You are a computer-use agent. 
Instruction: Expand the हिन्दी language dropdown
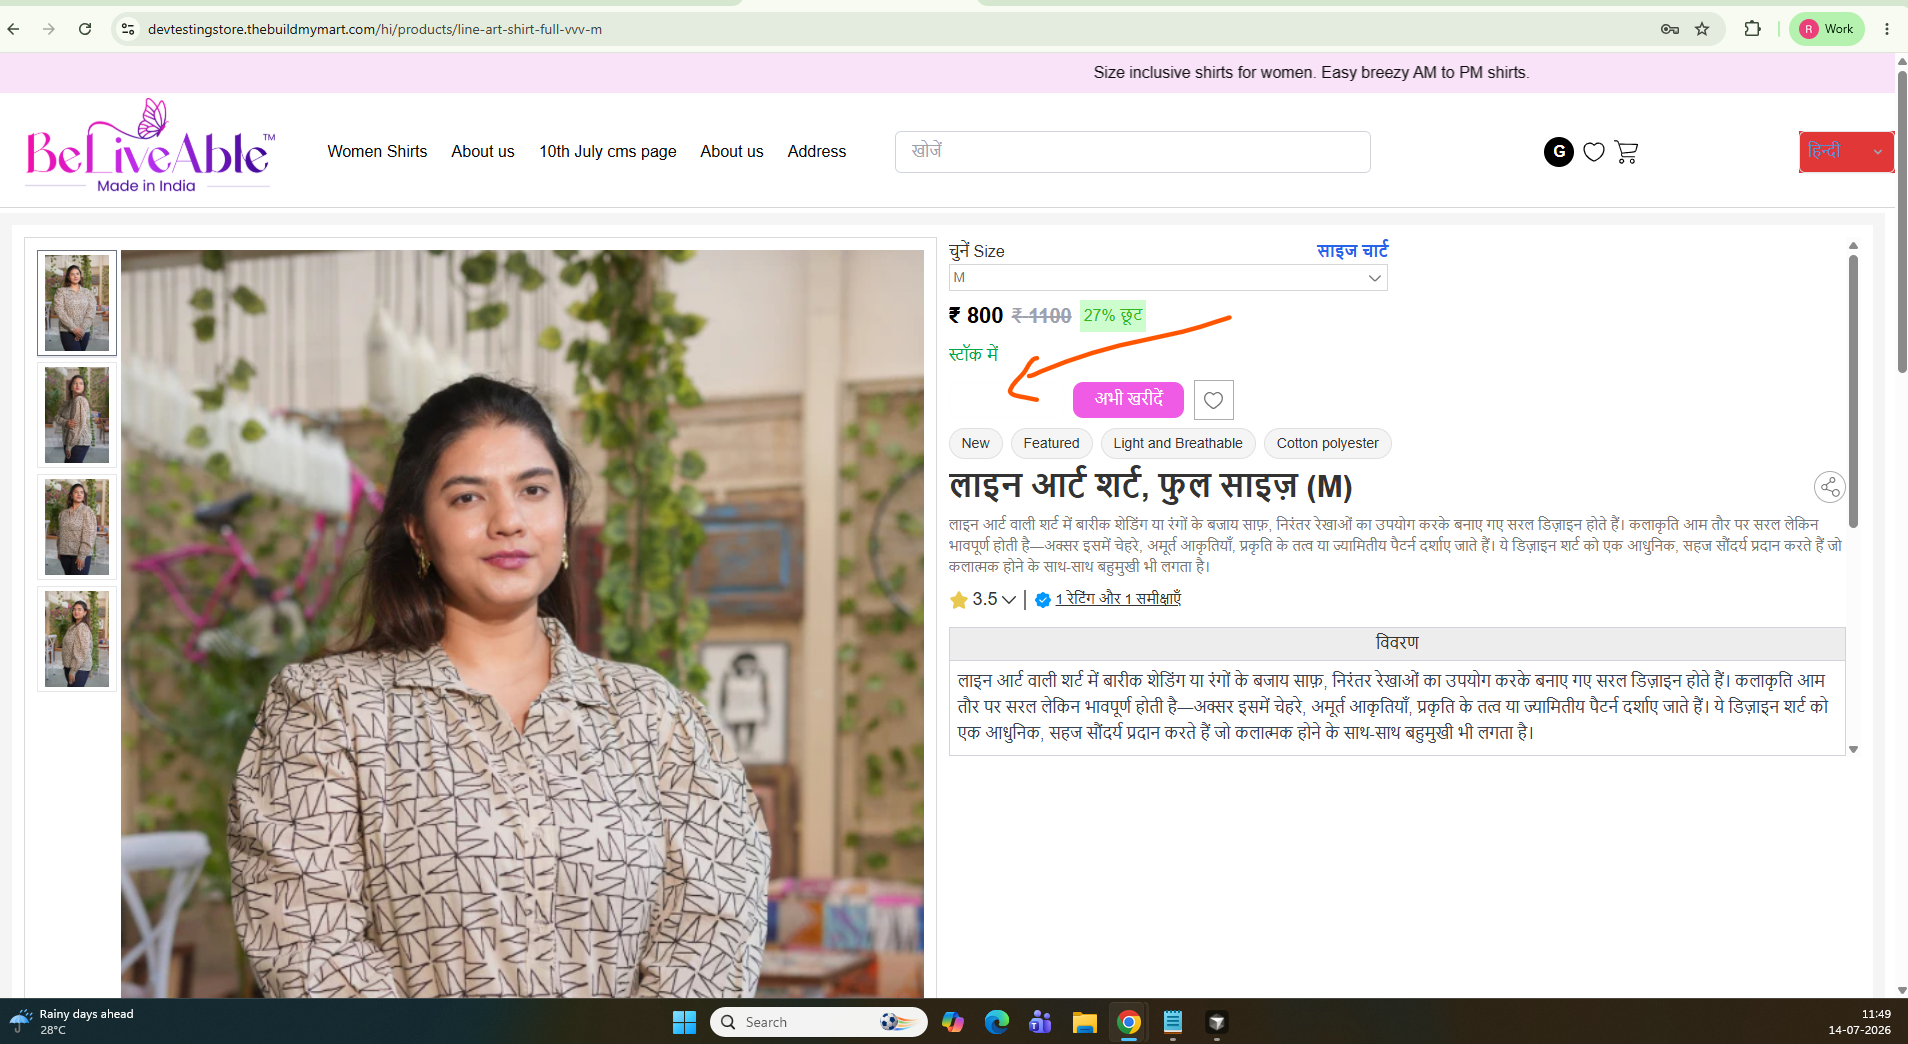click(x=1846, y=152)
